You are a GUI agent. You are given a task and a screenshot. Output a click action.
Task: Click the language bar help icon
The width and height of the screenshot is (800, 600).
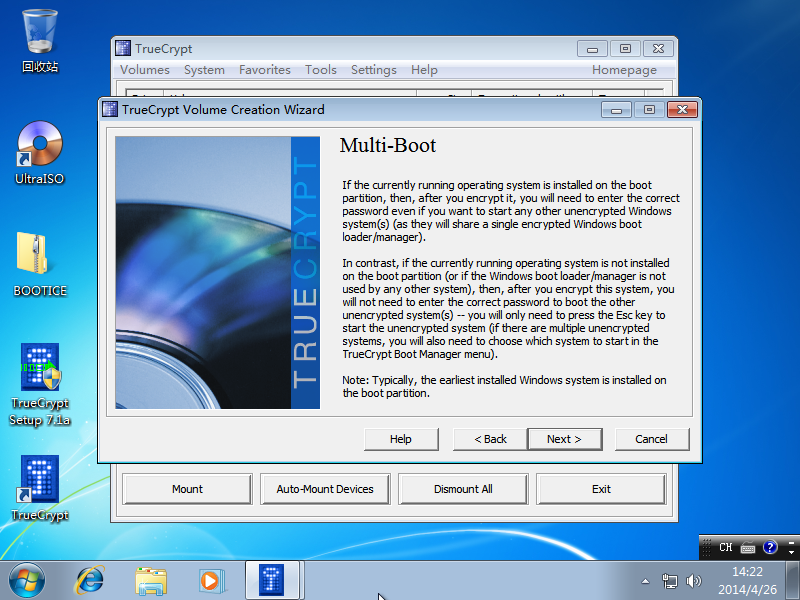coord(770,547)
